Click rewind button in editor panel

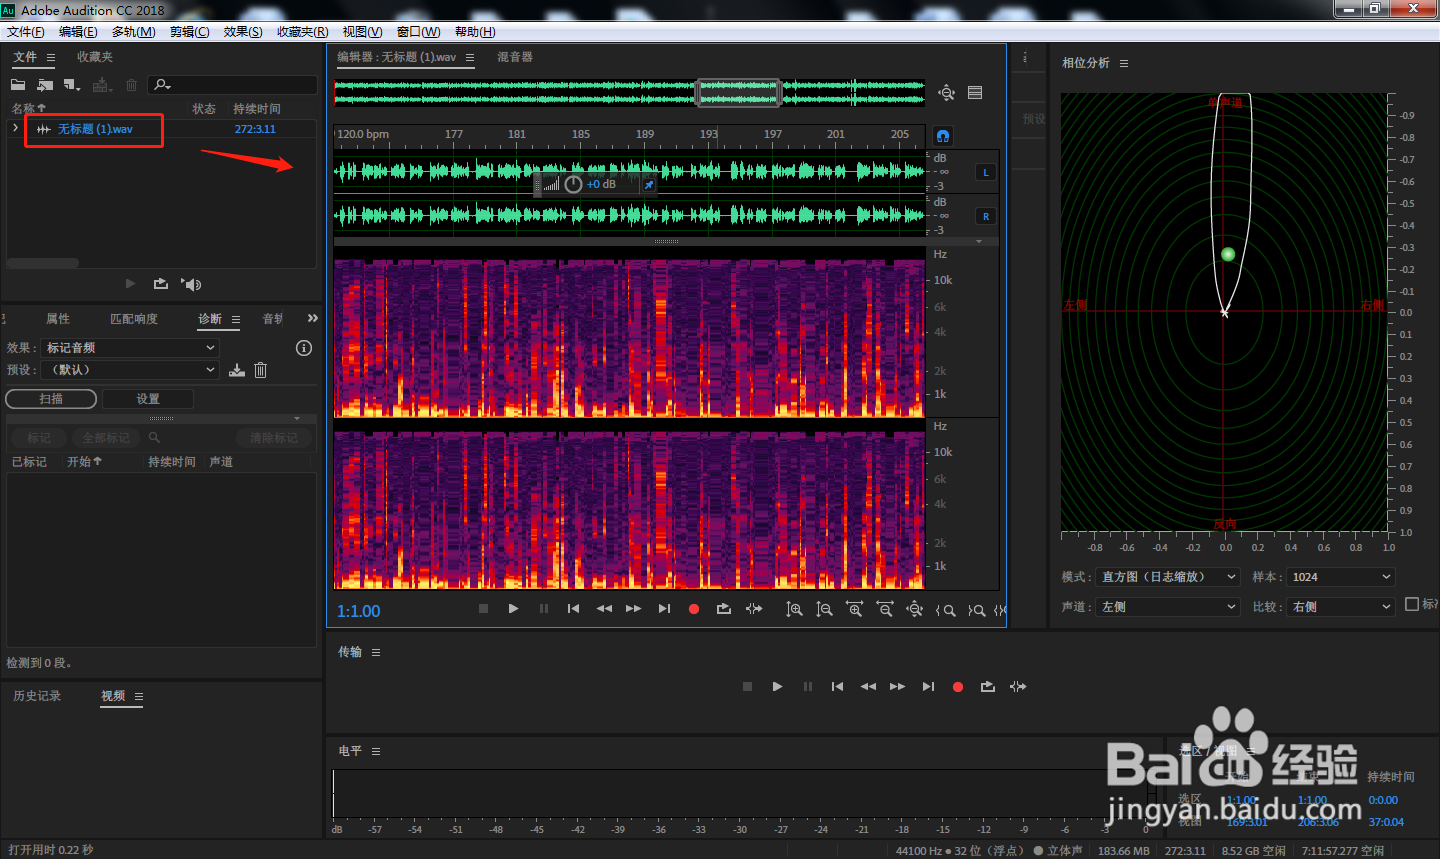click(x=604, y=609)
